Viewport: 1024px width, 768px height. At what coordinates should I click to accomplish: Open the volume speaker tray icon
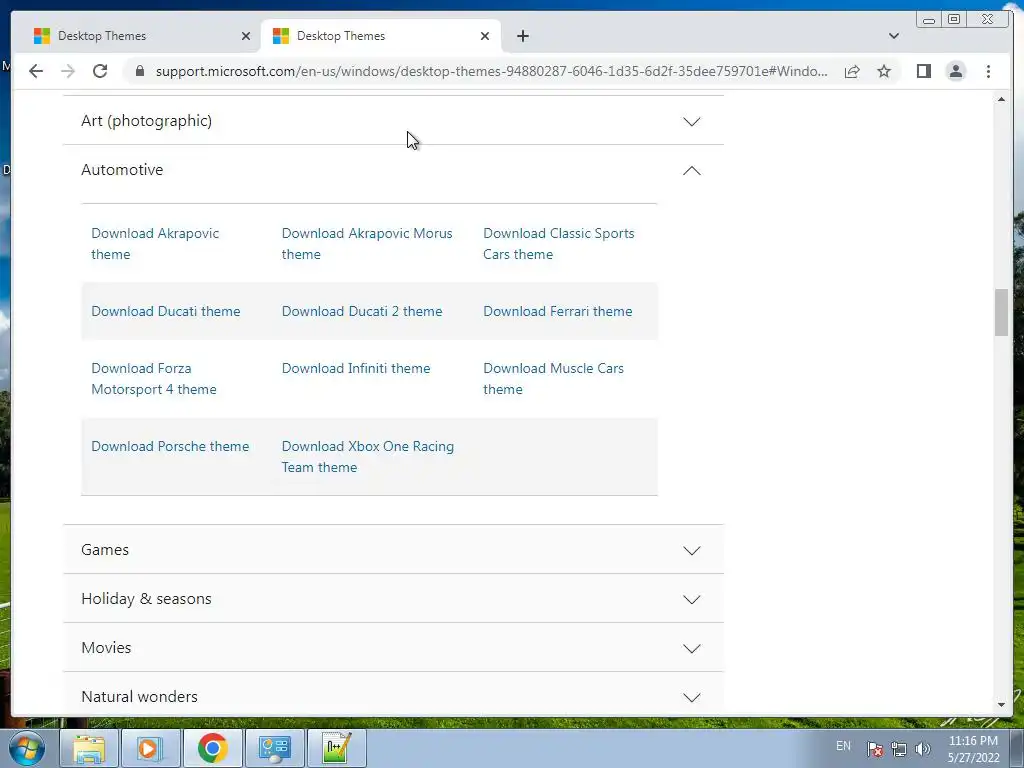click(x=922, y=749)
